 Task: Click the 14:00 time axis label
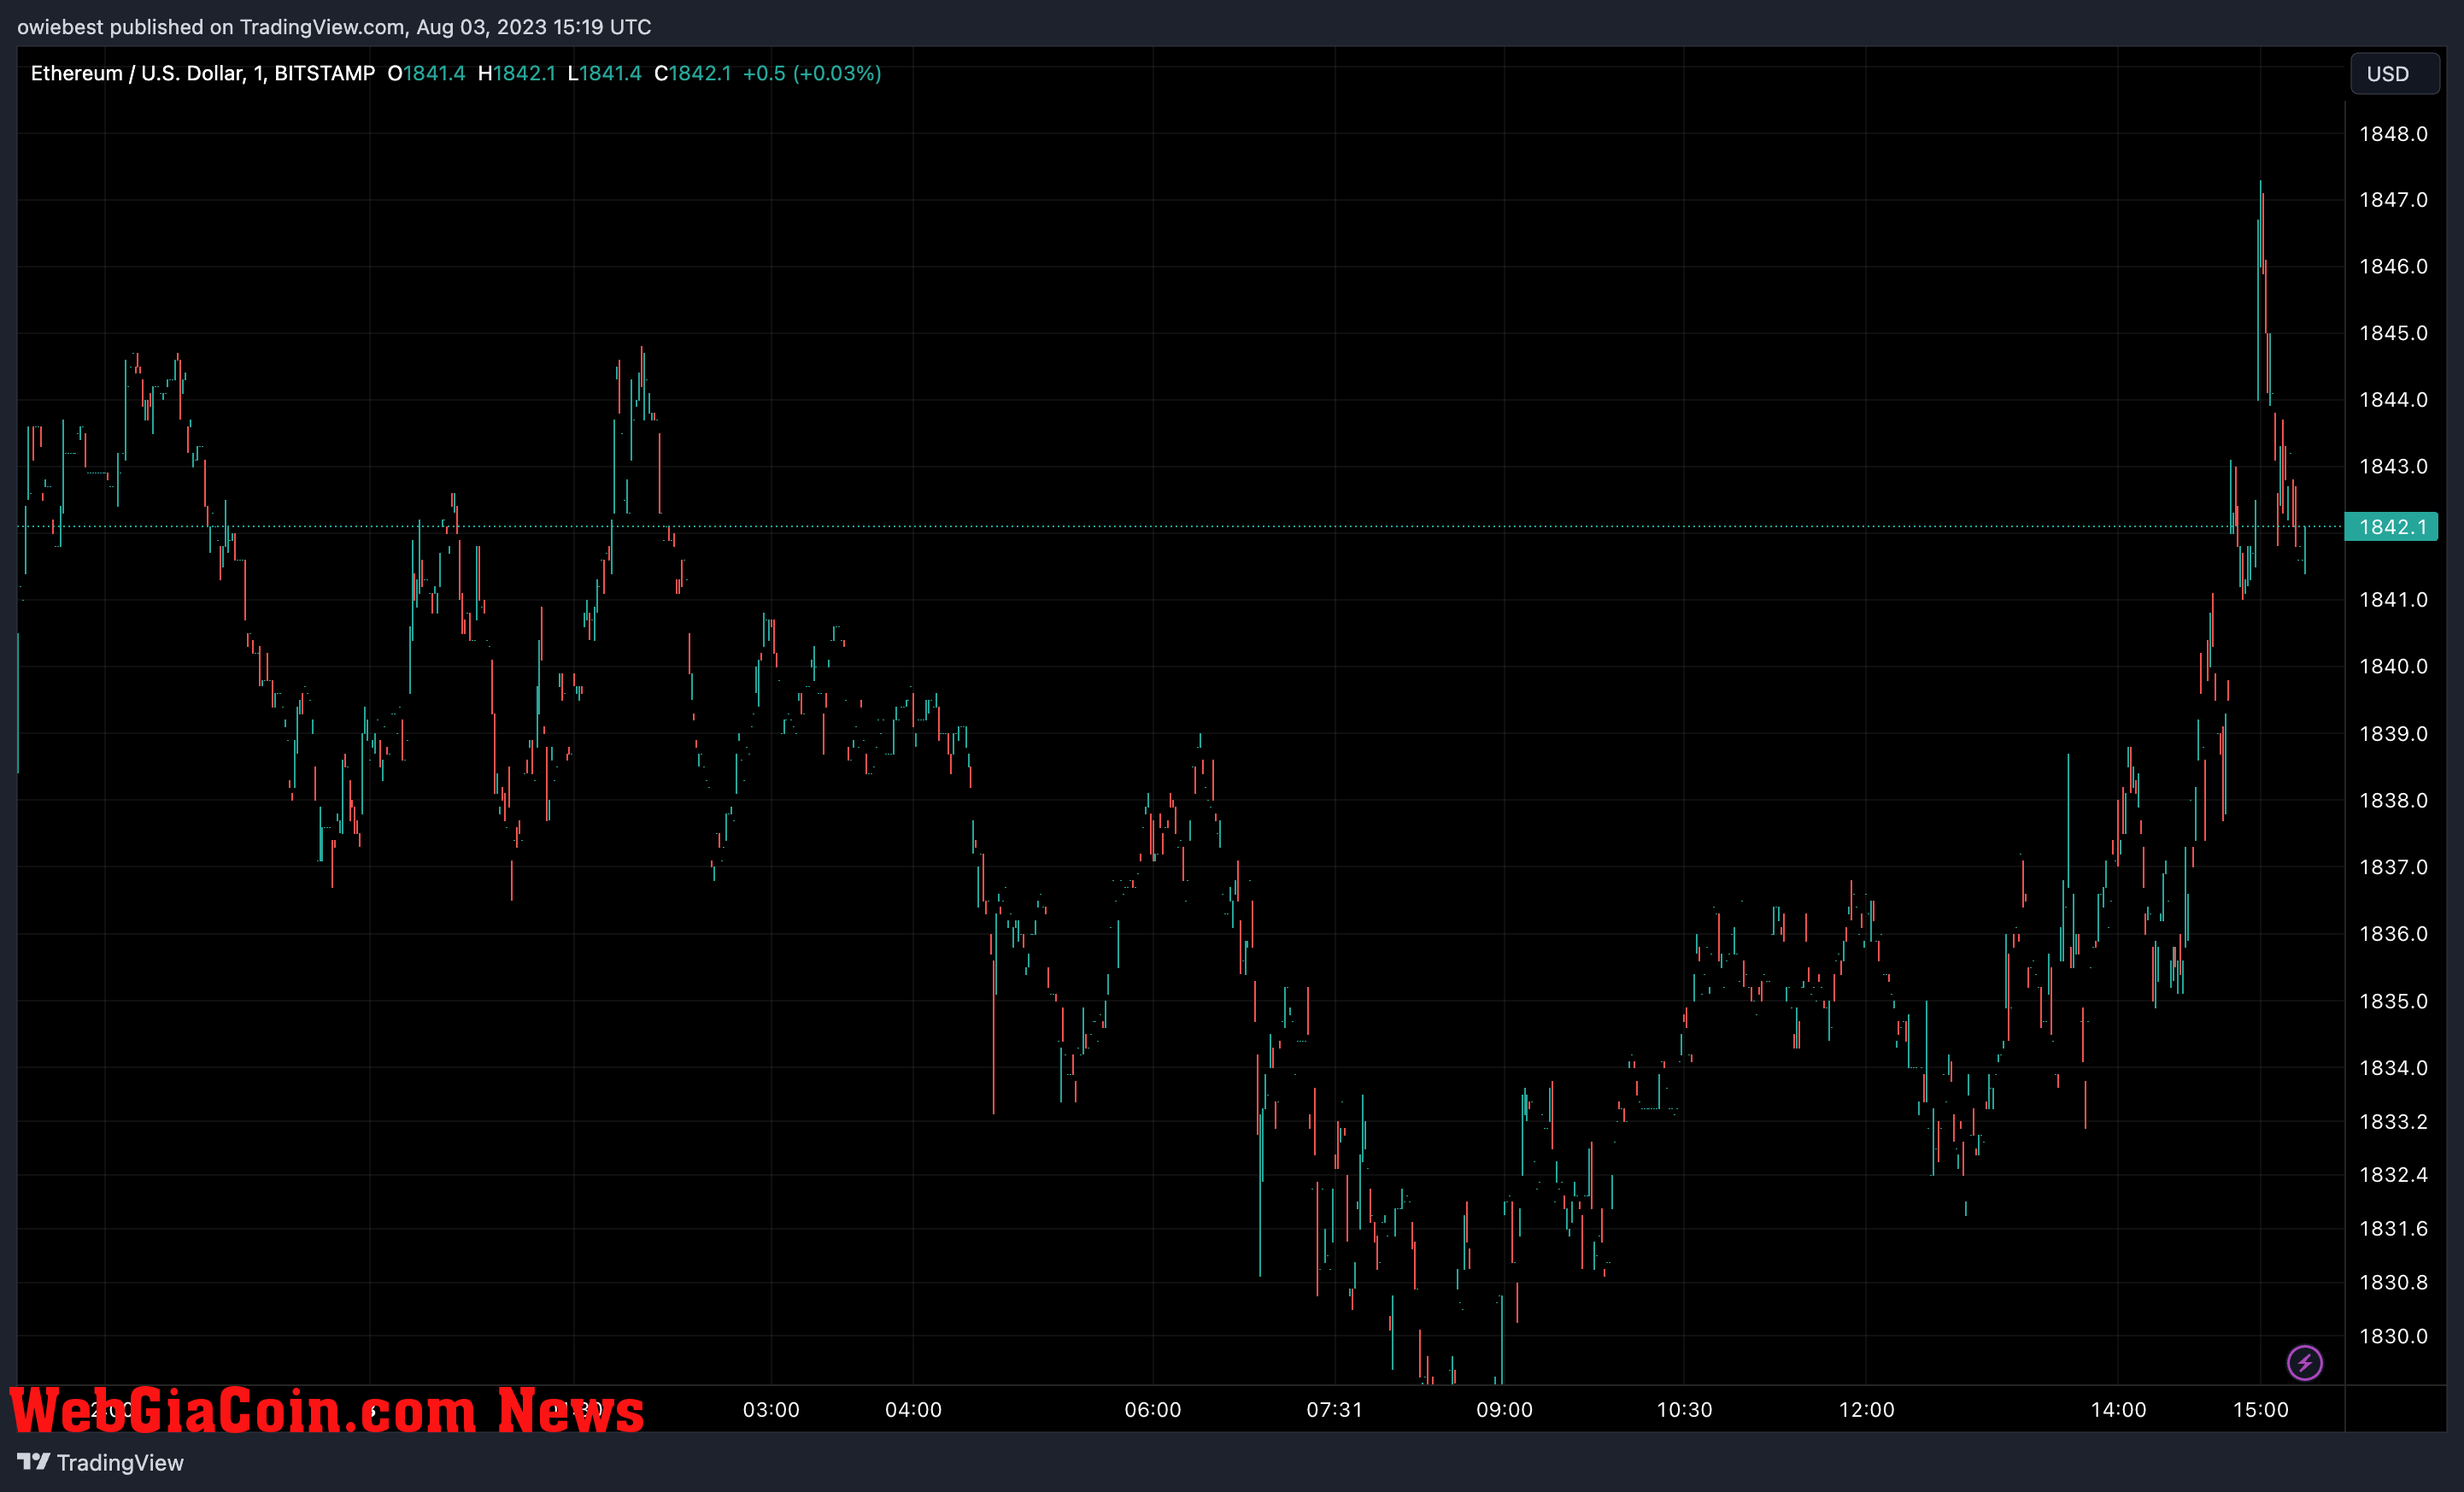[2119, 1409]
